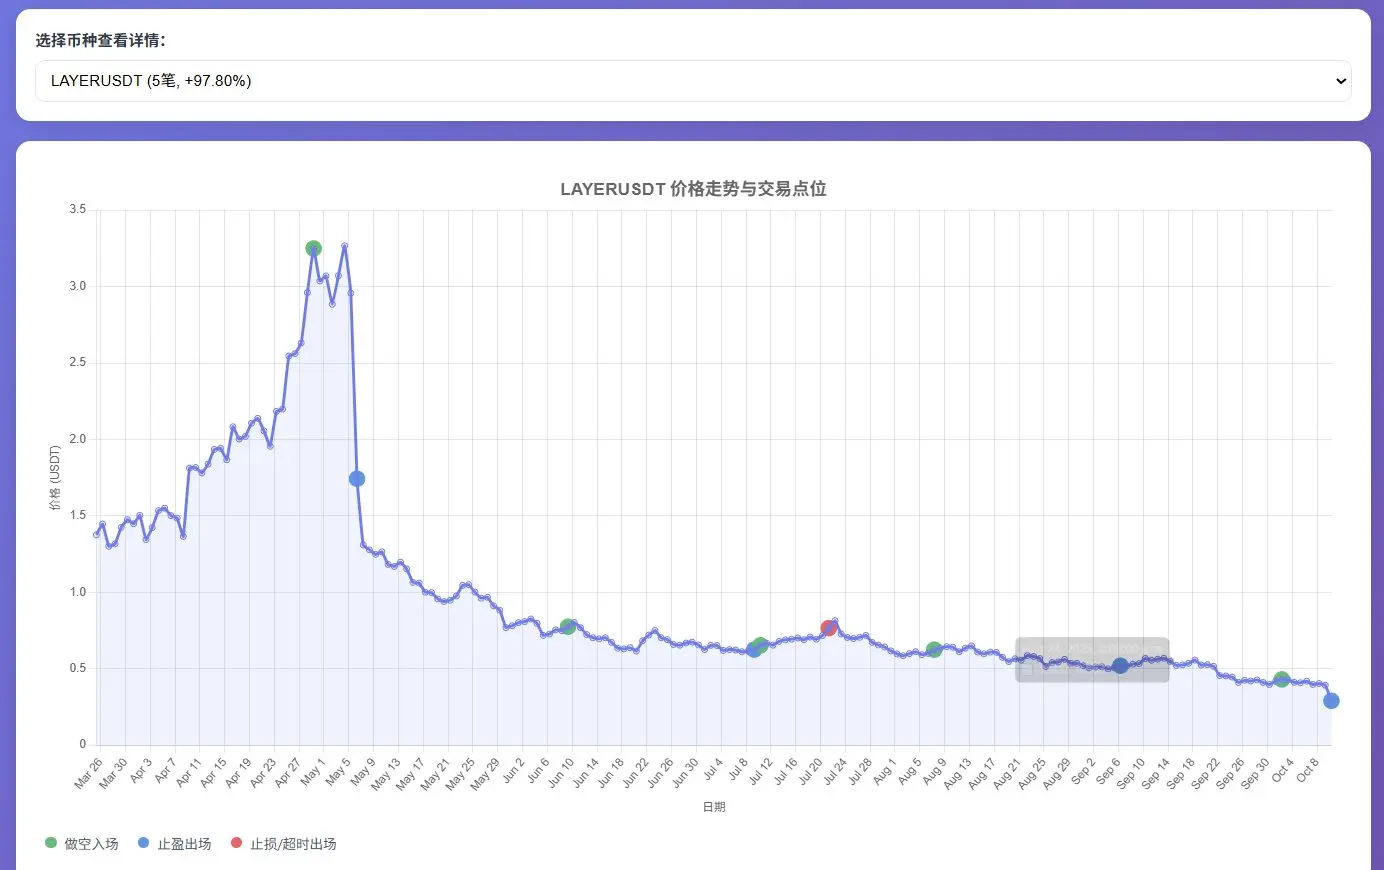Click the 日期 x-axis title
This screenshot has width=1384, height=870.
click(x=714, y=807)
